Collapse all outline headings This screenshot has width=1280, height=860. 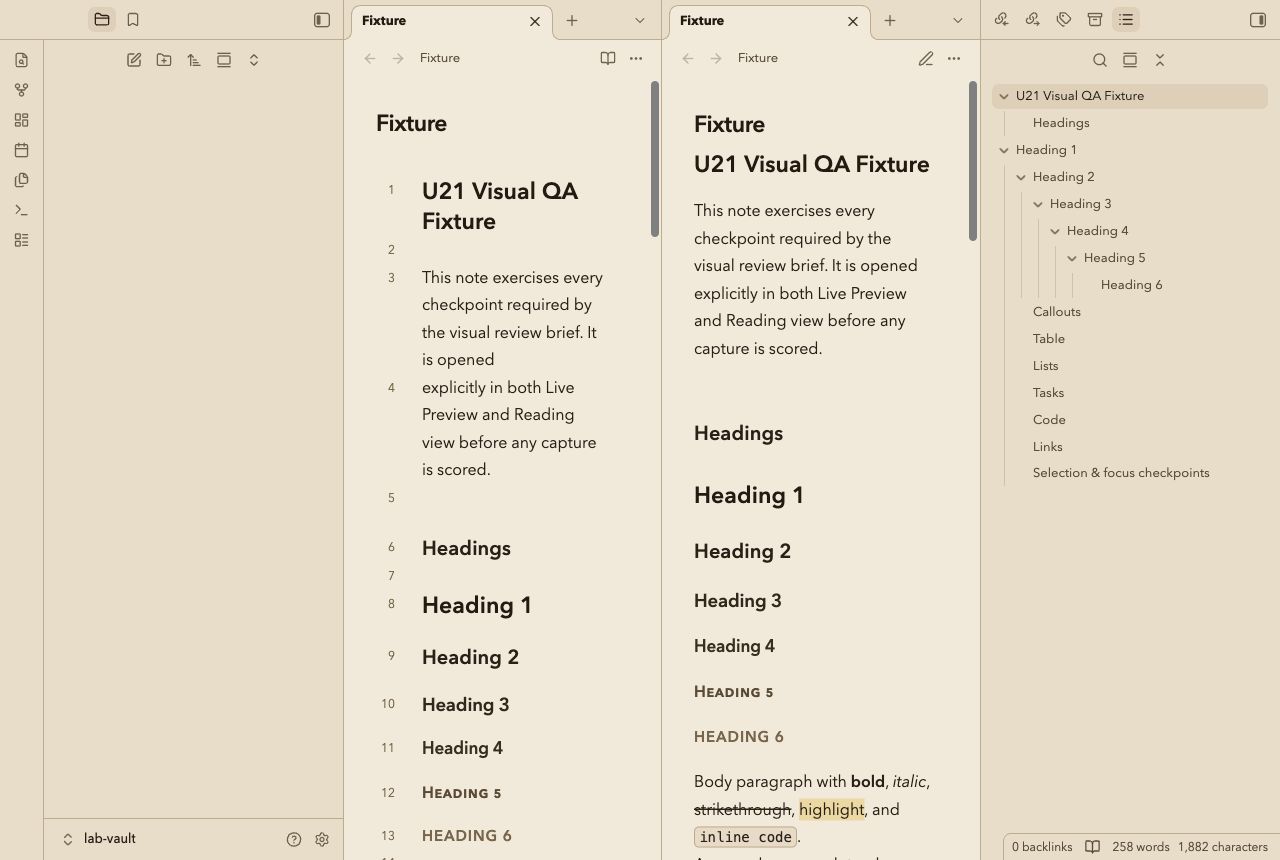tap(1160, 60)
